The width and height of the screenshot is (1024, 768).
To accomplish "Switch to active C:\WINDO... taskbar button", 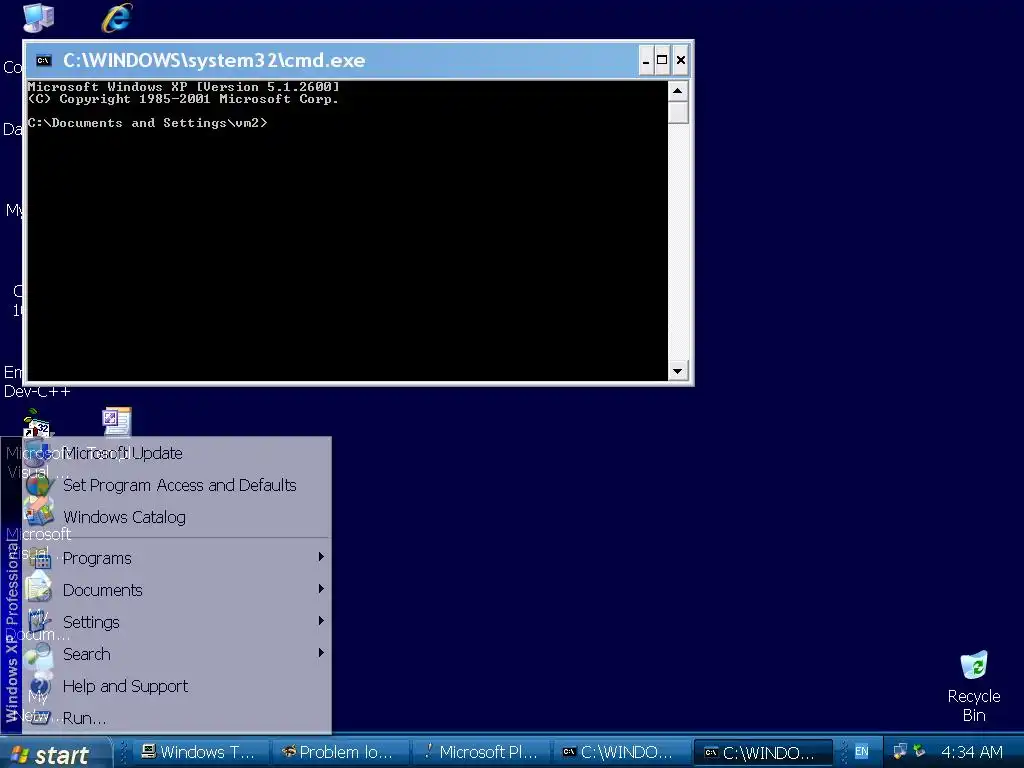I will [763, 752].
